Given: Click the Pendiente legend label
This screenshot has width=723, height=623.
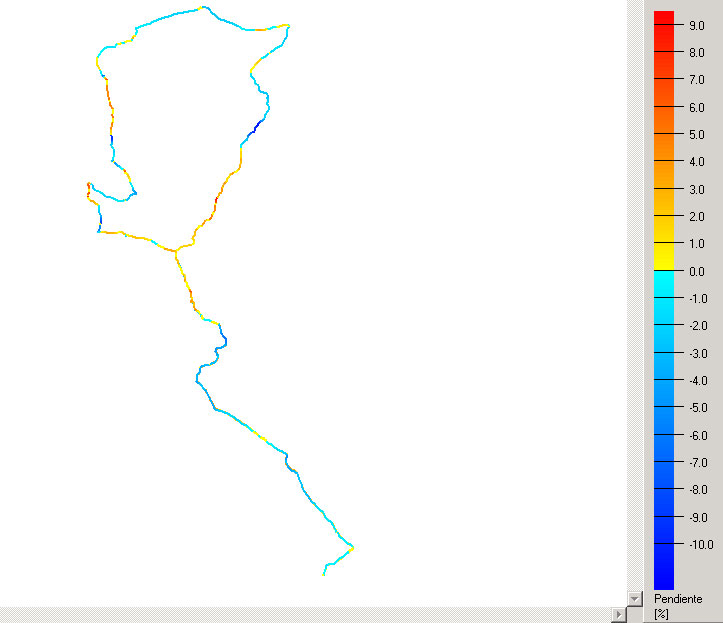Looking at the screenshot, I should (x=678, y=599).
